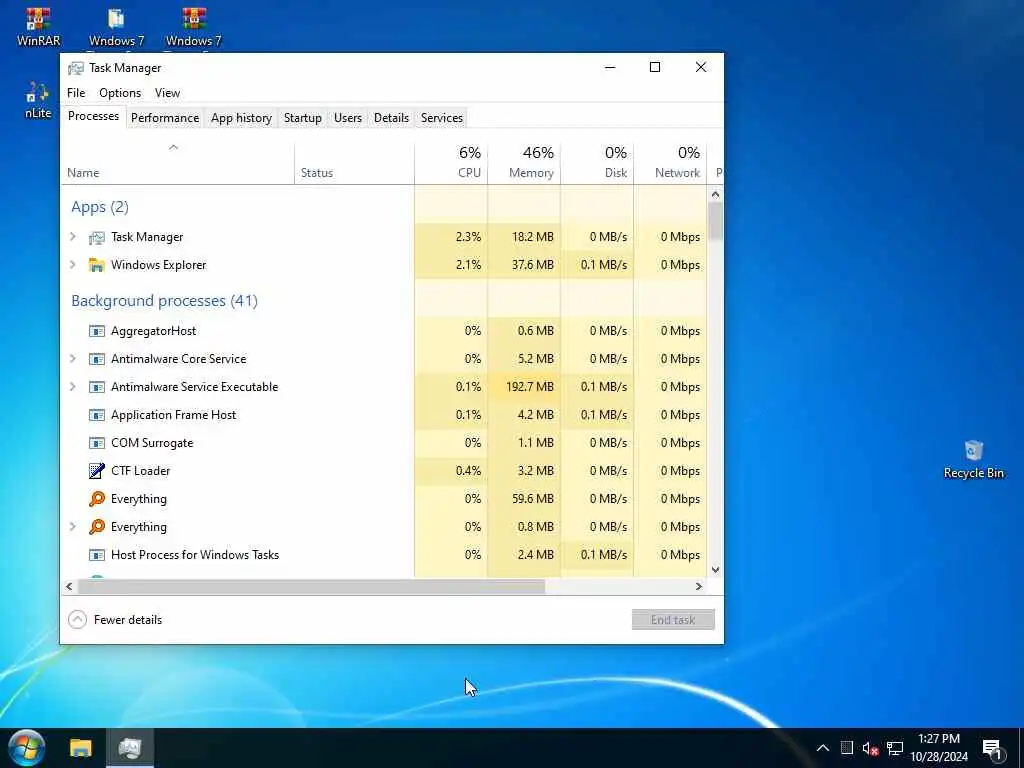
Task: Collapse view with Fewer details chevron
Action: [x=77, y=619]
